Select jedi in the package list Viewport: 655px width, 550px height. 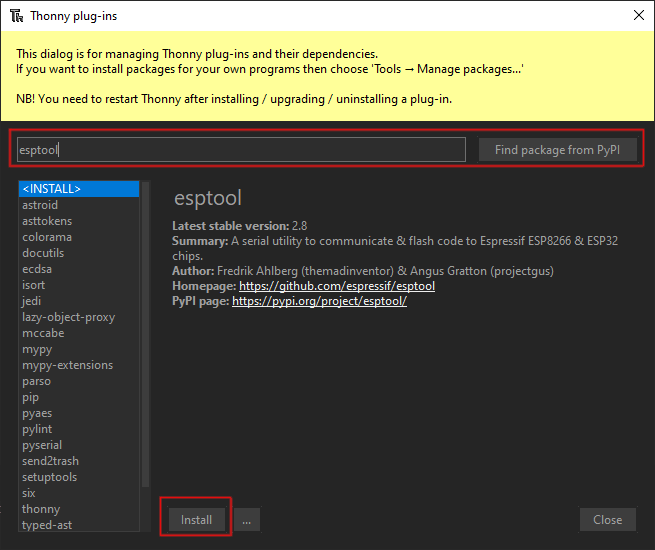point(79,301)
